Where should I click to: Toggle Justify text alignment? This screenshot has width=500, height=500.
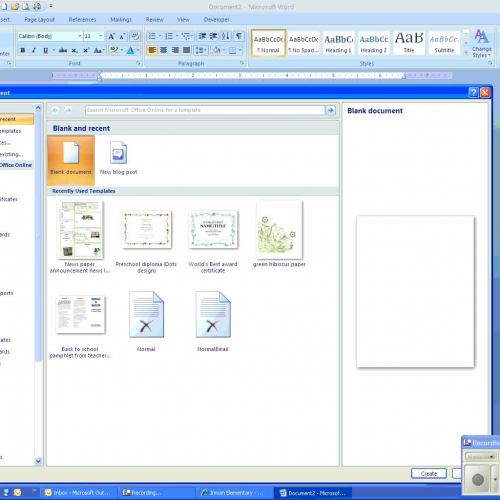[187, 50]
